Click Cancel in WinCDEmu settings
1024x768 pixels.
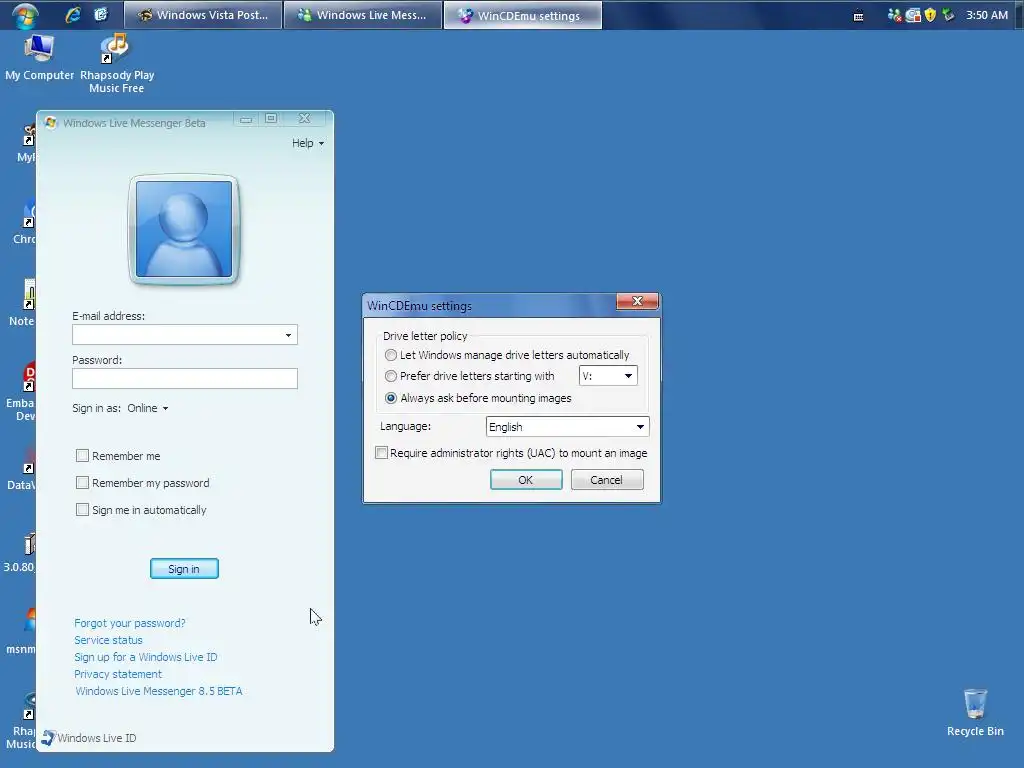(607, 480)
